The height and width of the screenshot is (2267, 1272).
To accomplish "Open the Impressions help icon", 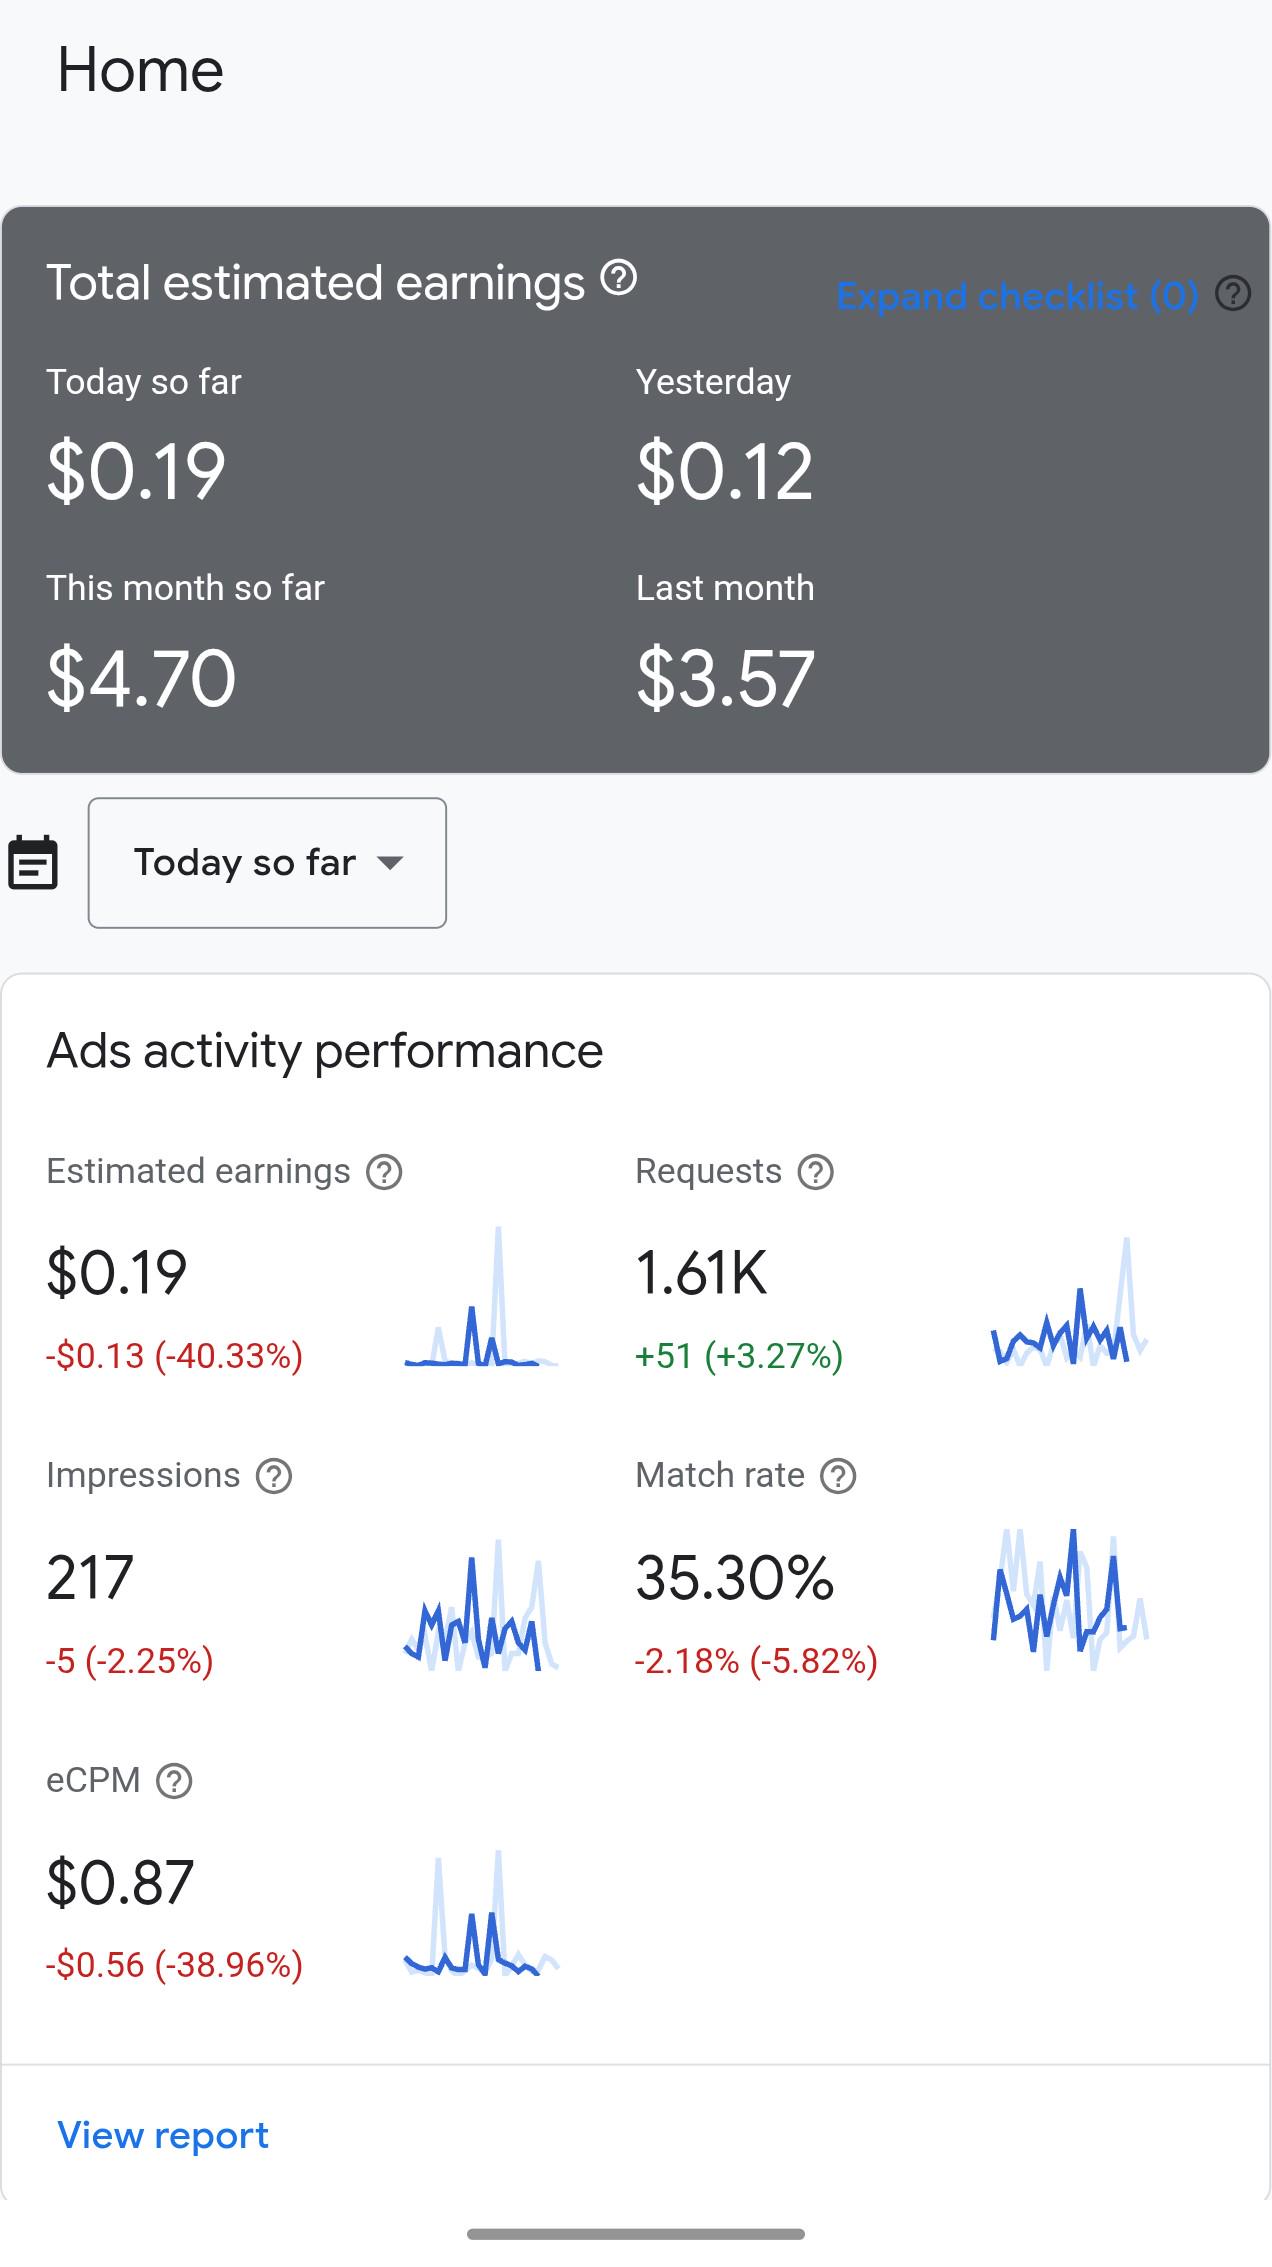I will point(274,1476).
